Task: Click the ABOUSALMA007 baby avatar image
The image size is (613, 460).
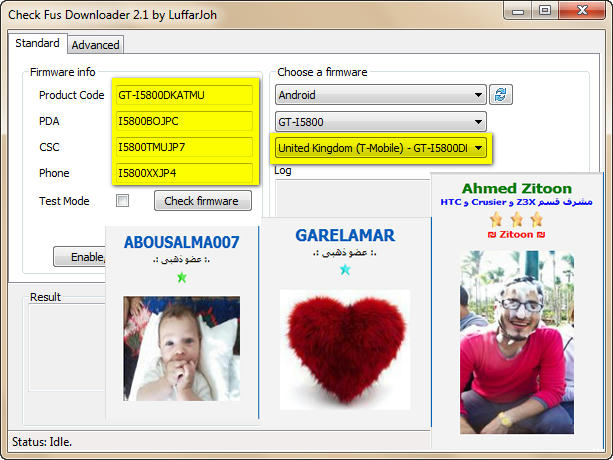Action: 182,349
